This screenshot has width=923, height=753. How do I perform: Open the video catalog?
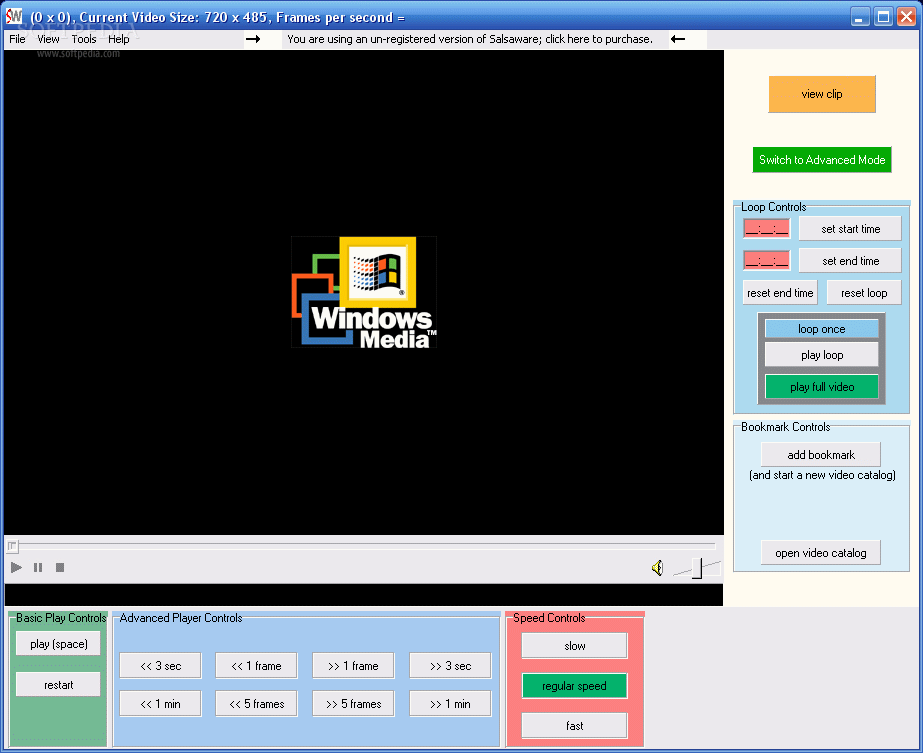click(x=821, y=553)
